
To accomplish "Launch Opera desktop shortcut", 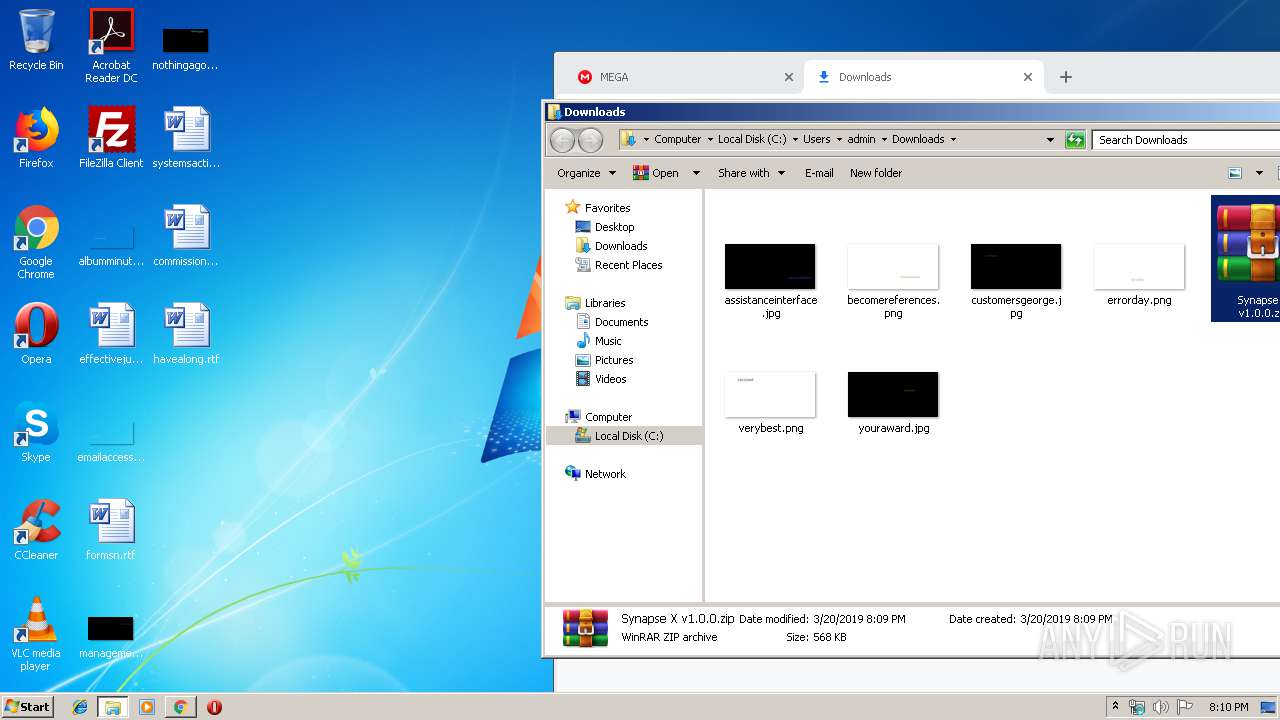I will point(36,334).
